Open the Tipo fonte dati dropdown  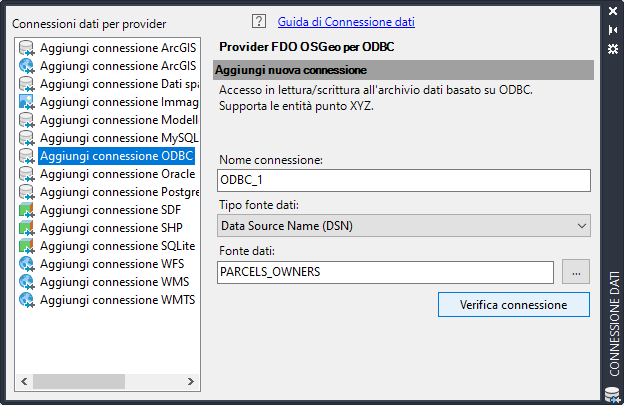(x=404, y=226)
